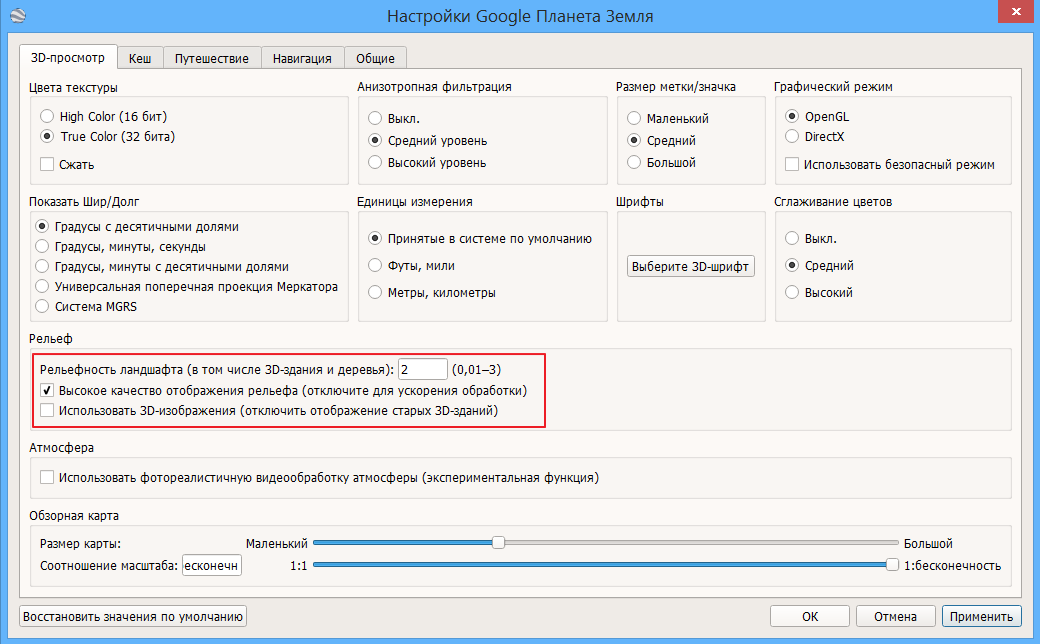The image size is (1040, 644).
Task: Click the Выберите 3D-шрифт button
Action: [x=690, y=267]
